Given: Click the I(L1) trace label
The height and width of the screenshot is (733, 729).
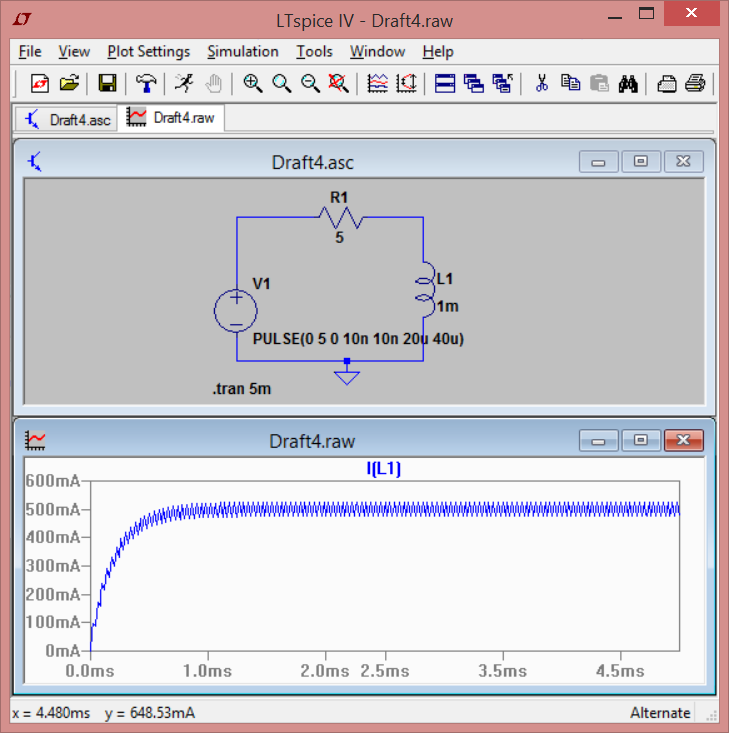Looking at the screenshot, I should [x=383, y=468].
